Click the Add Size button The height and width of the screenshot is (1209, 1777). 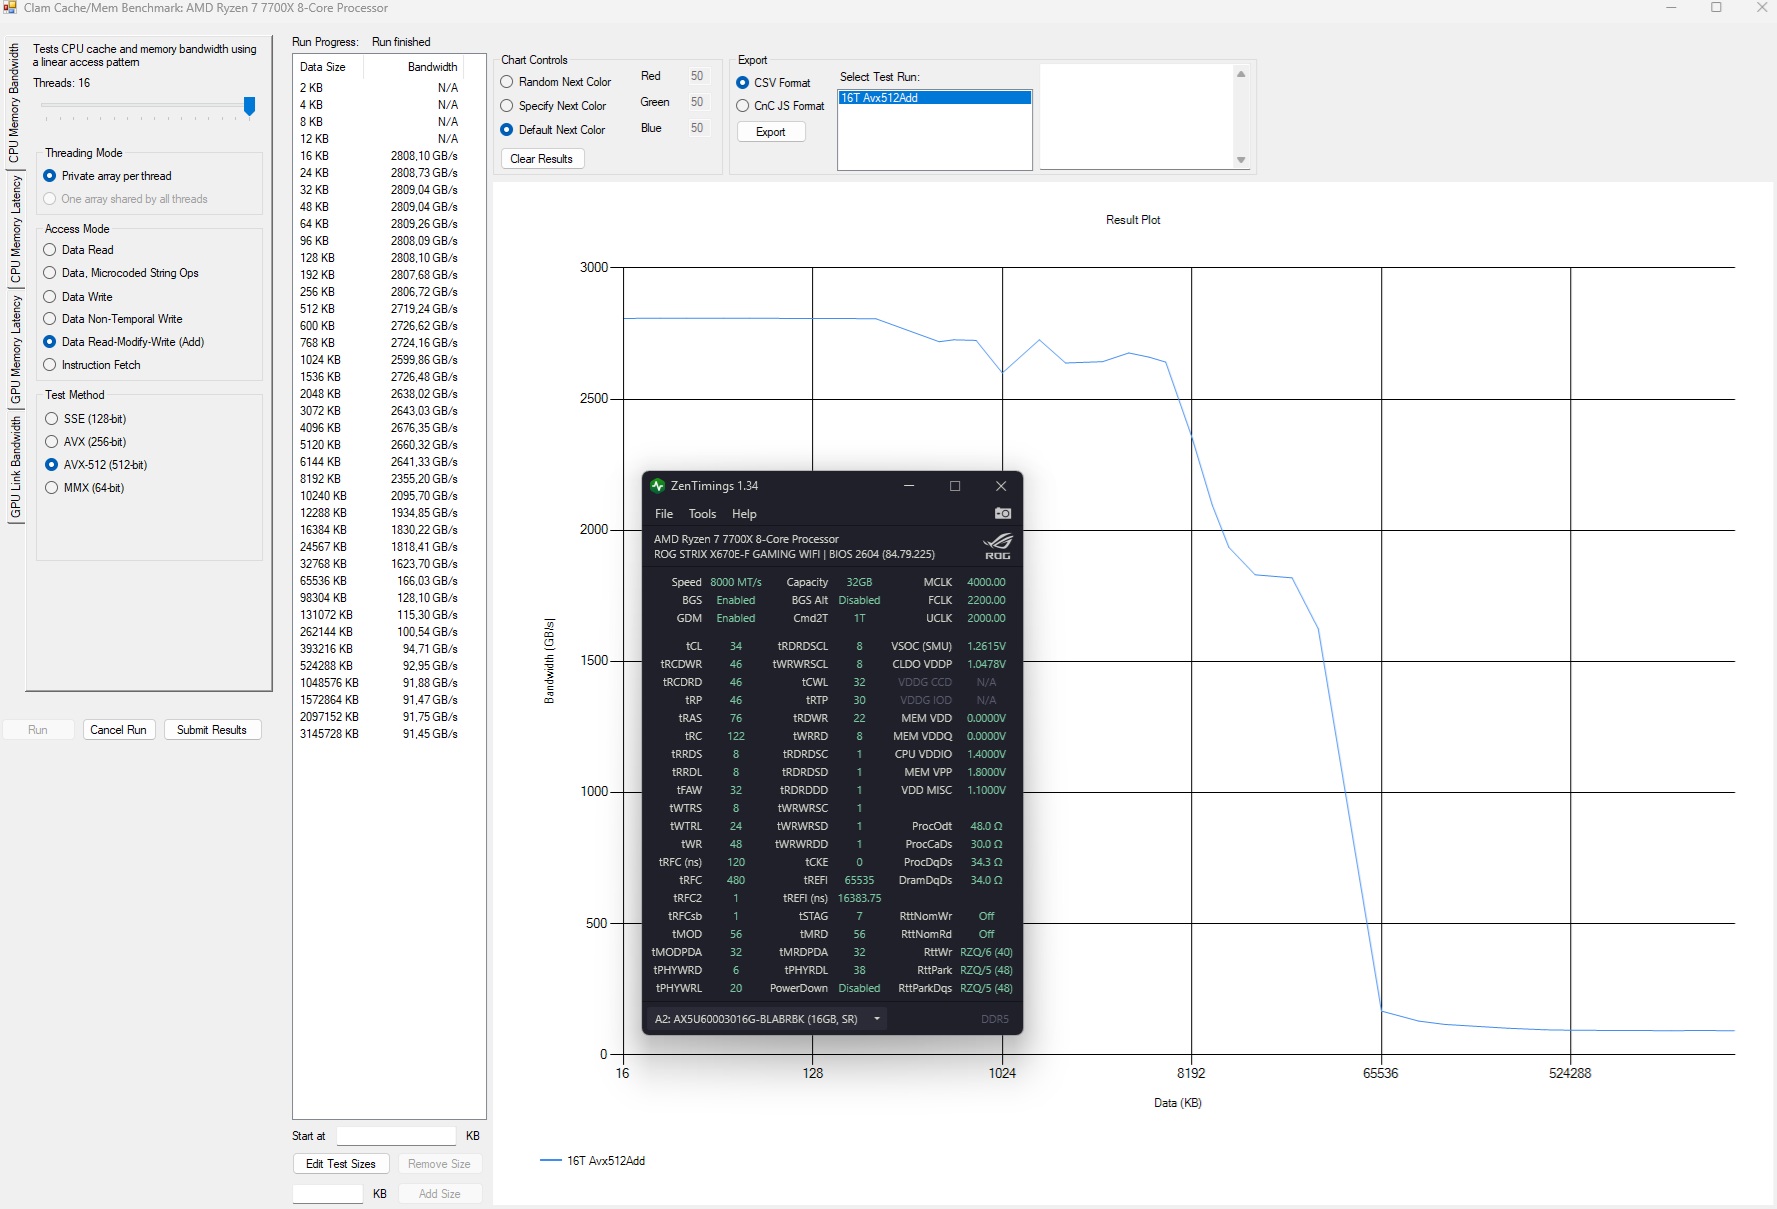coord(440,1194)
